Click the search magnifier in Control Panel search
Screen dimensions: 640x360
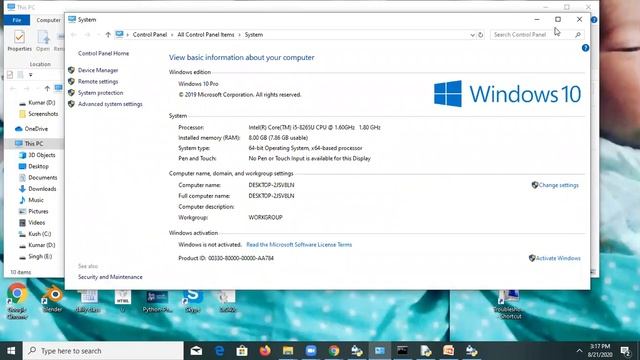[x=578, y=35]
